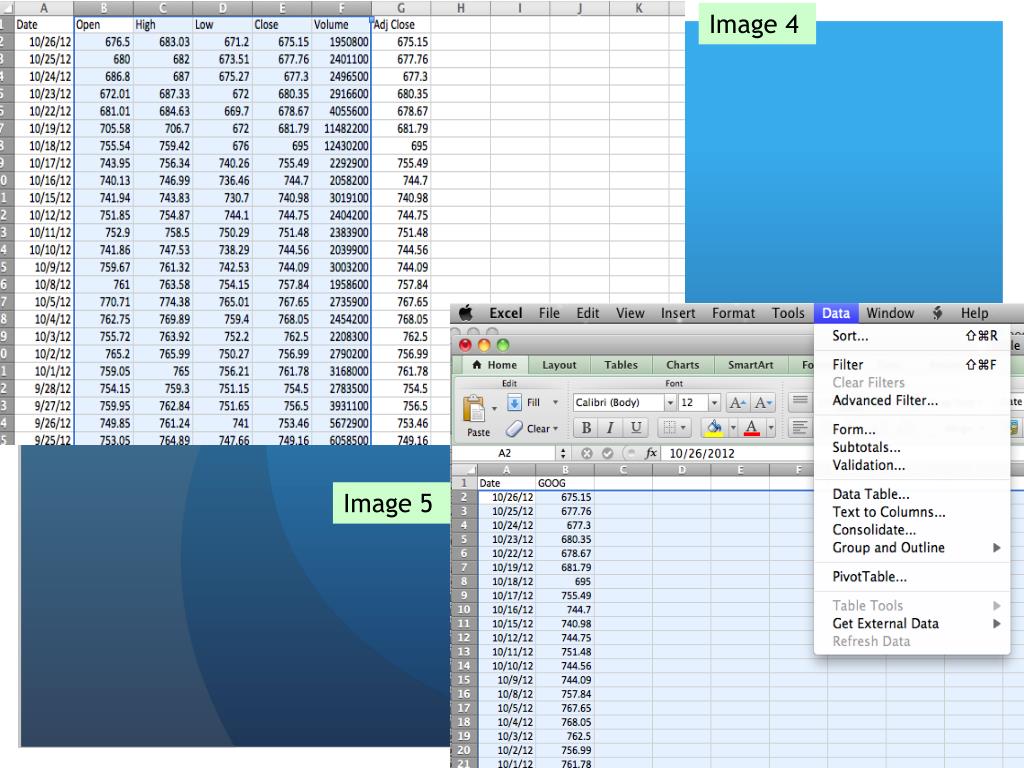Viewport: 1024px width, 768px height.
Task: Click the Name Box stepper arrows beside A2
Action: coord(563,453)
